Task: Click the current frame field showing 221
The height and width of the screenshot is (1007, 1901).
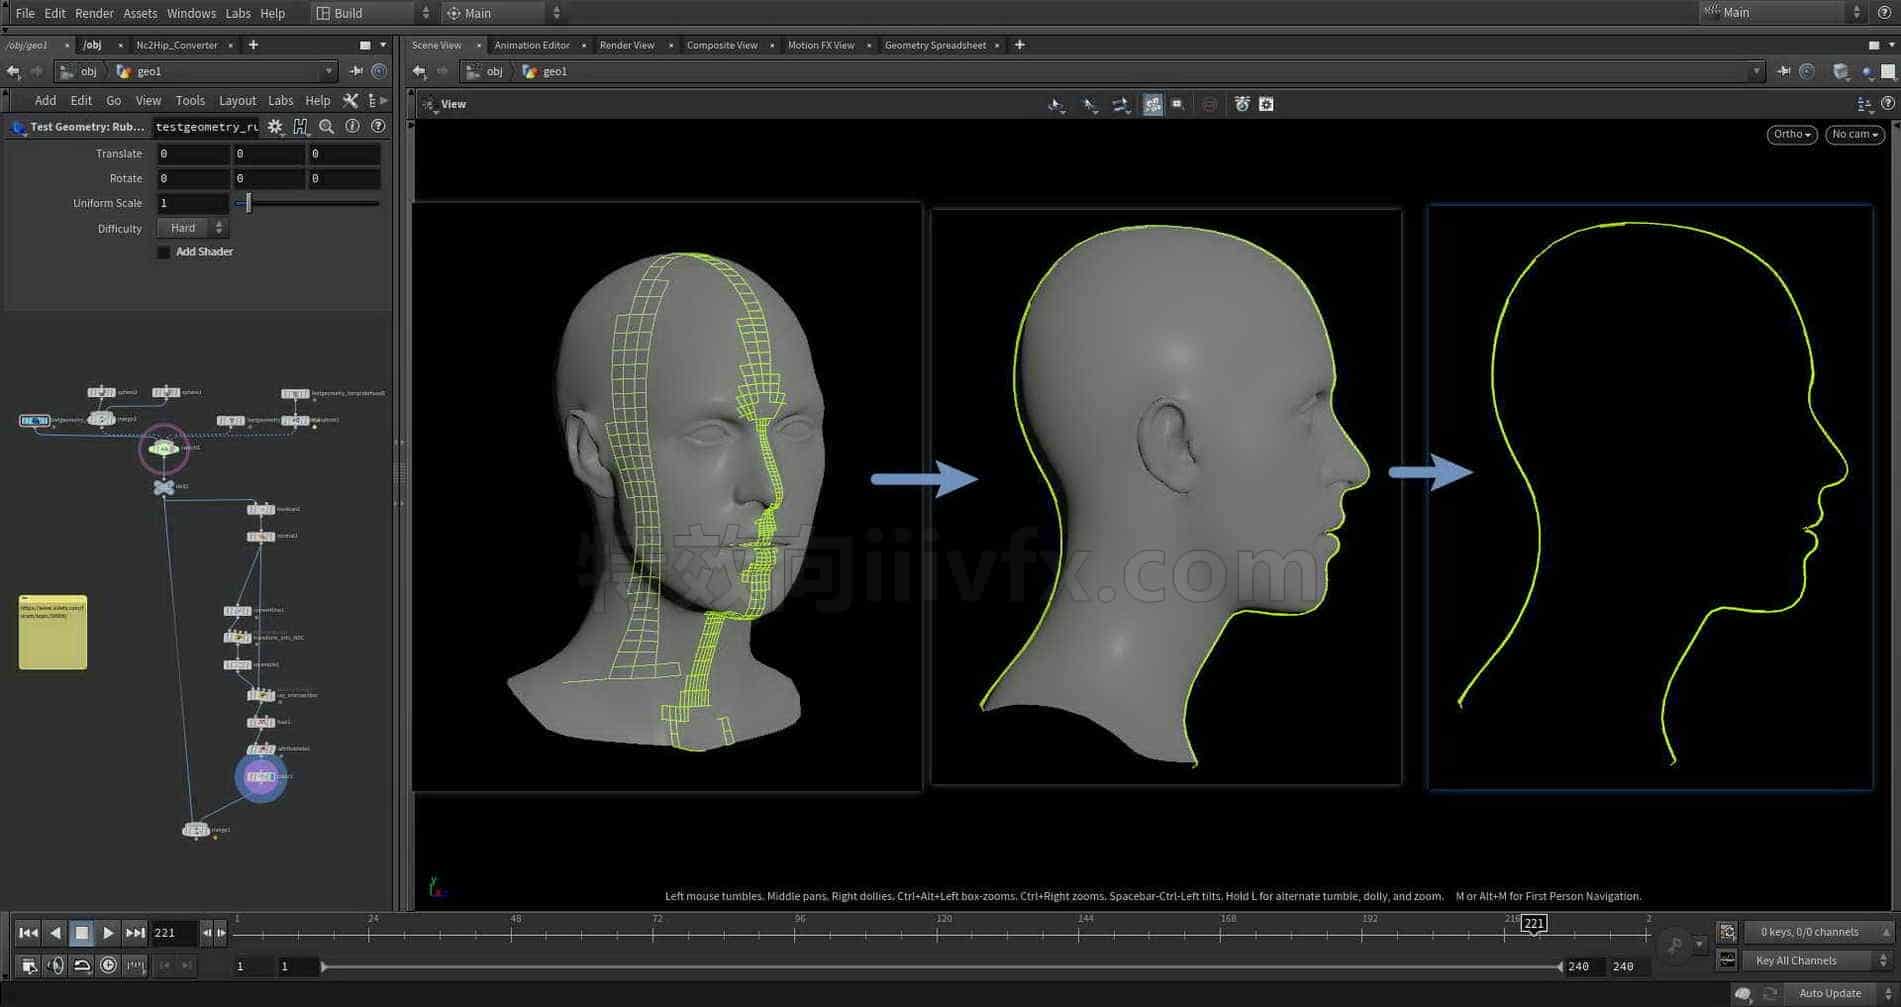Action: pyautogui.click(x=174, y=933)
